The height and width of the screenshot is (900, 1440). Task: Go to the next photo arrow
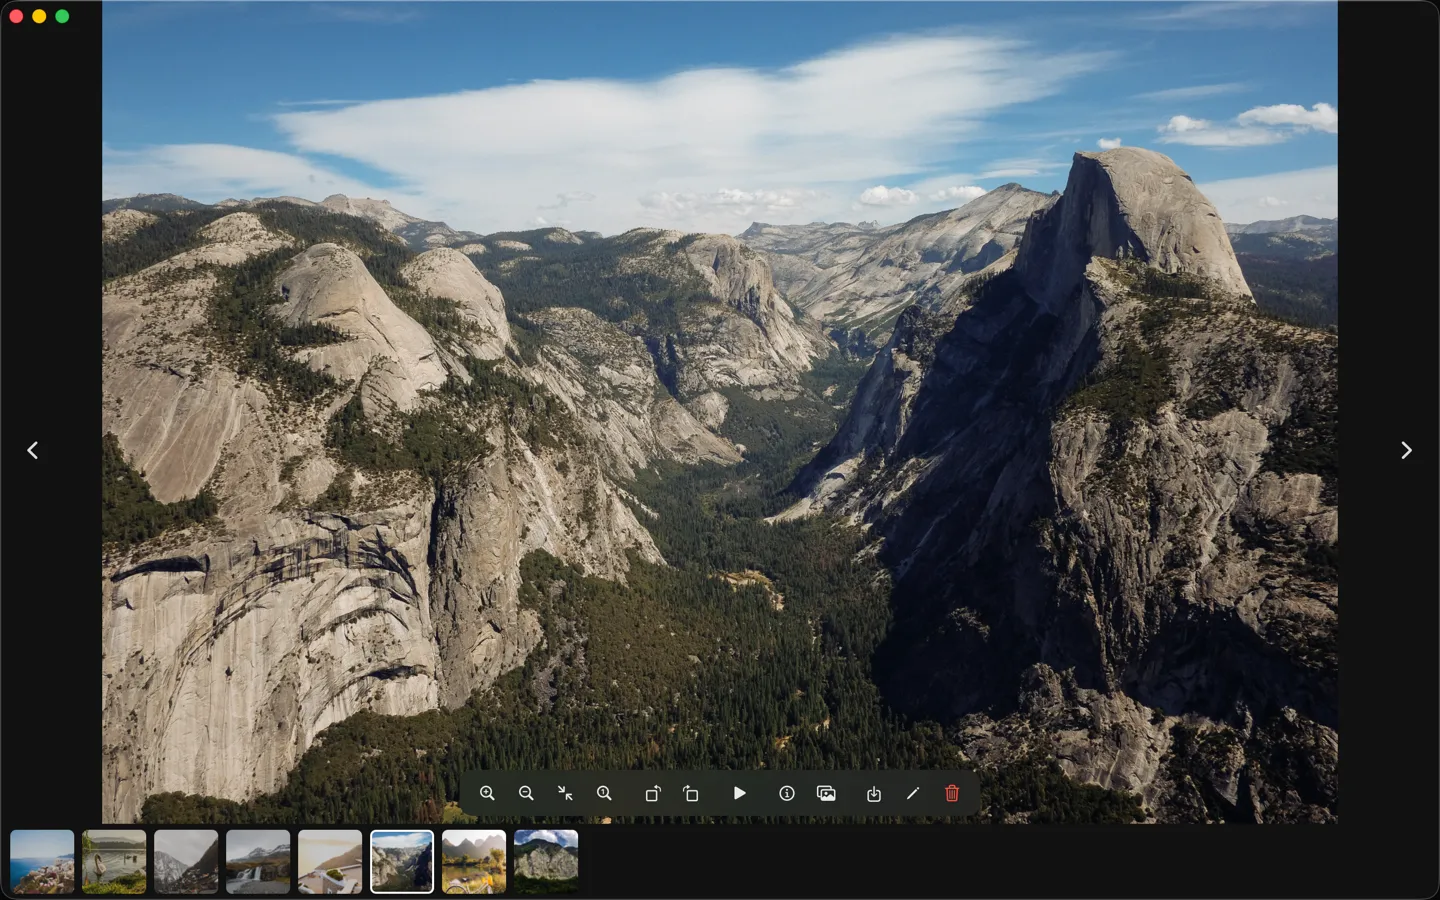(x=1406, y=450)
